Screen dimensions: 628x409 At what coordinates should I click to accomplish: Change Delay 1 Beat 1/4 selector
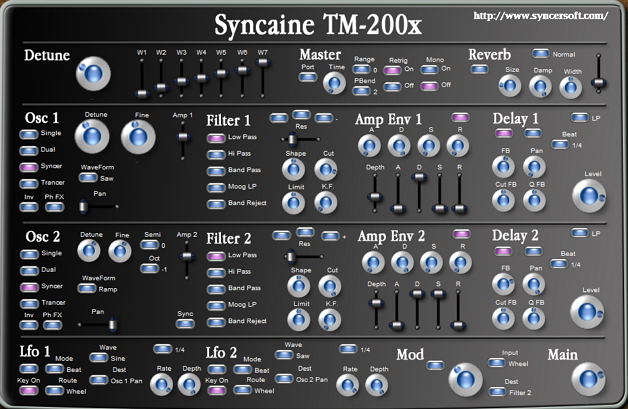pyautogui.click(x=560, y=144)
